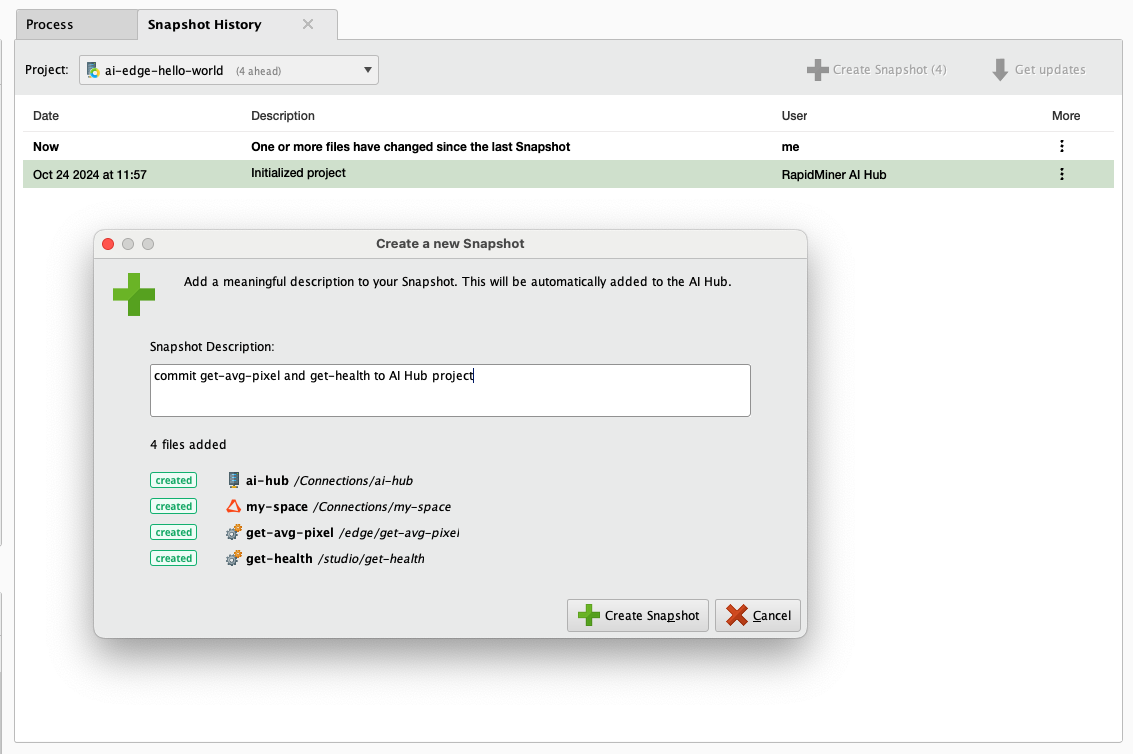Image resolution: width=1133 pixels, height=754 pixels.
Task: Click the ai-hub connection server icon
Action: click(x=234, y=480)
